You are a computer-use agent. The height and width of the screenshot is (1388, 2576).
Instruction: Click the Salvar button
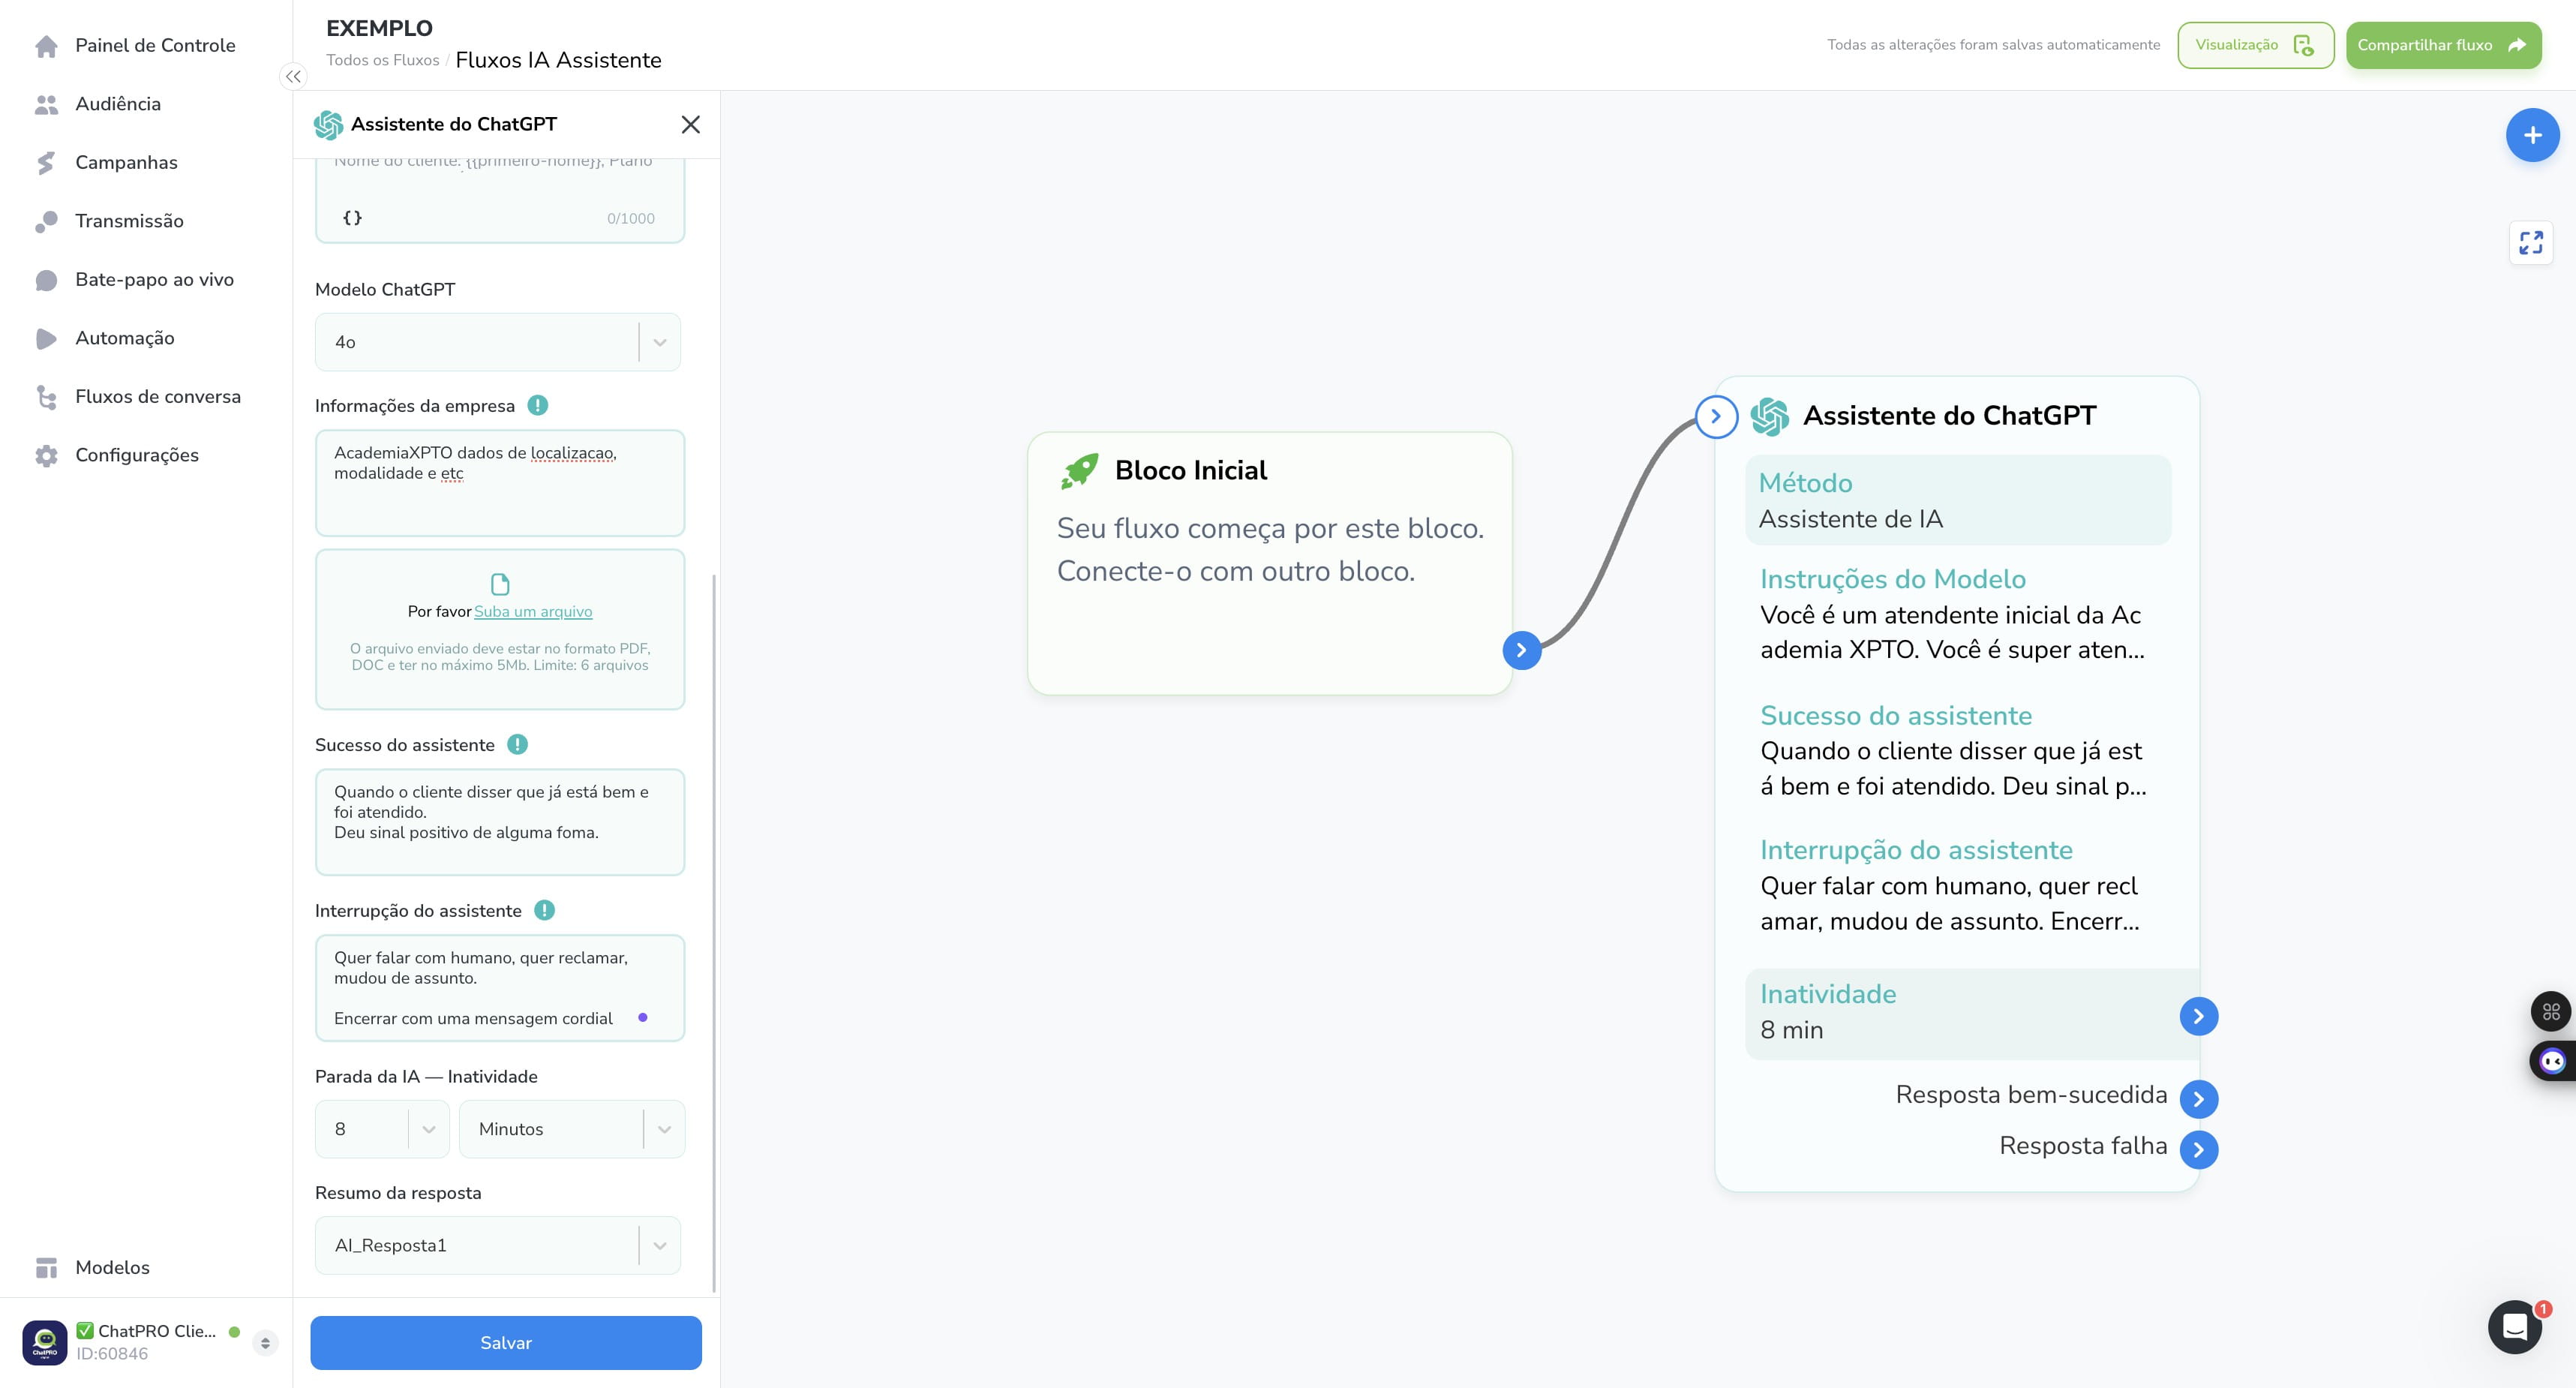point(506,1342)
